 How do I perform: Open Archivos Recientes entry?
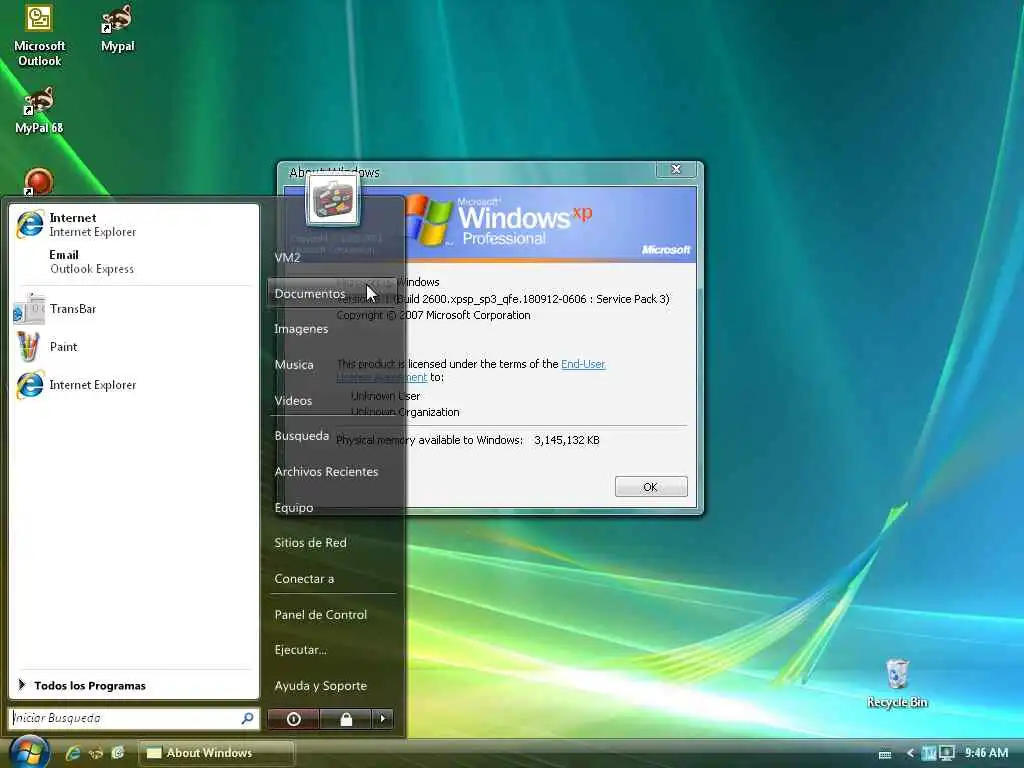click(x=326, y=472)
